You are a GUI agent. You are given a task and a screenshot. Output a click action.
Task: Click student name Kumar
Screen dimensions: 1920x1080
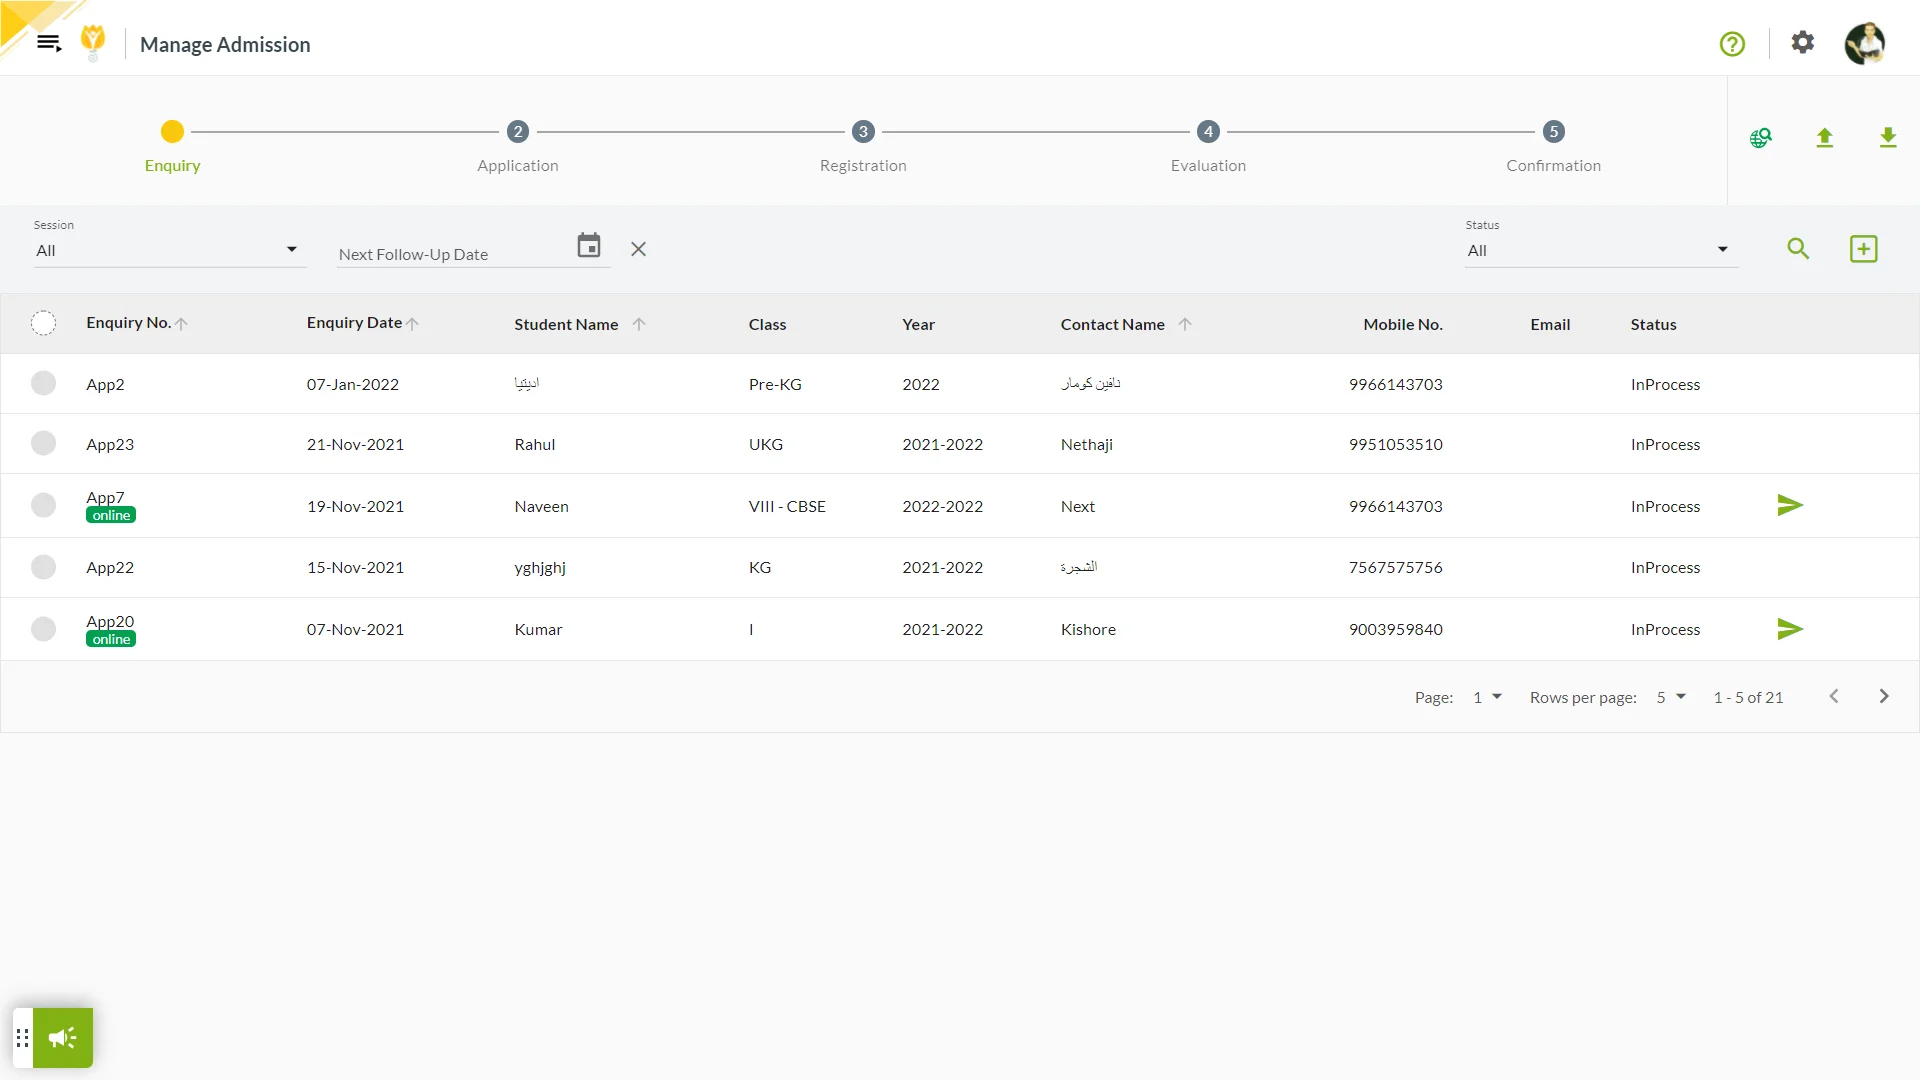[538, 629]
